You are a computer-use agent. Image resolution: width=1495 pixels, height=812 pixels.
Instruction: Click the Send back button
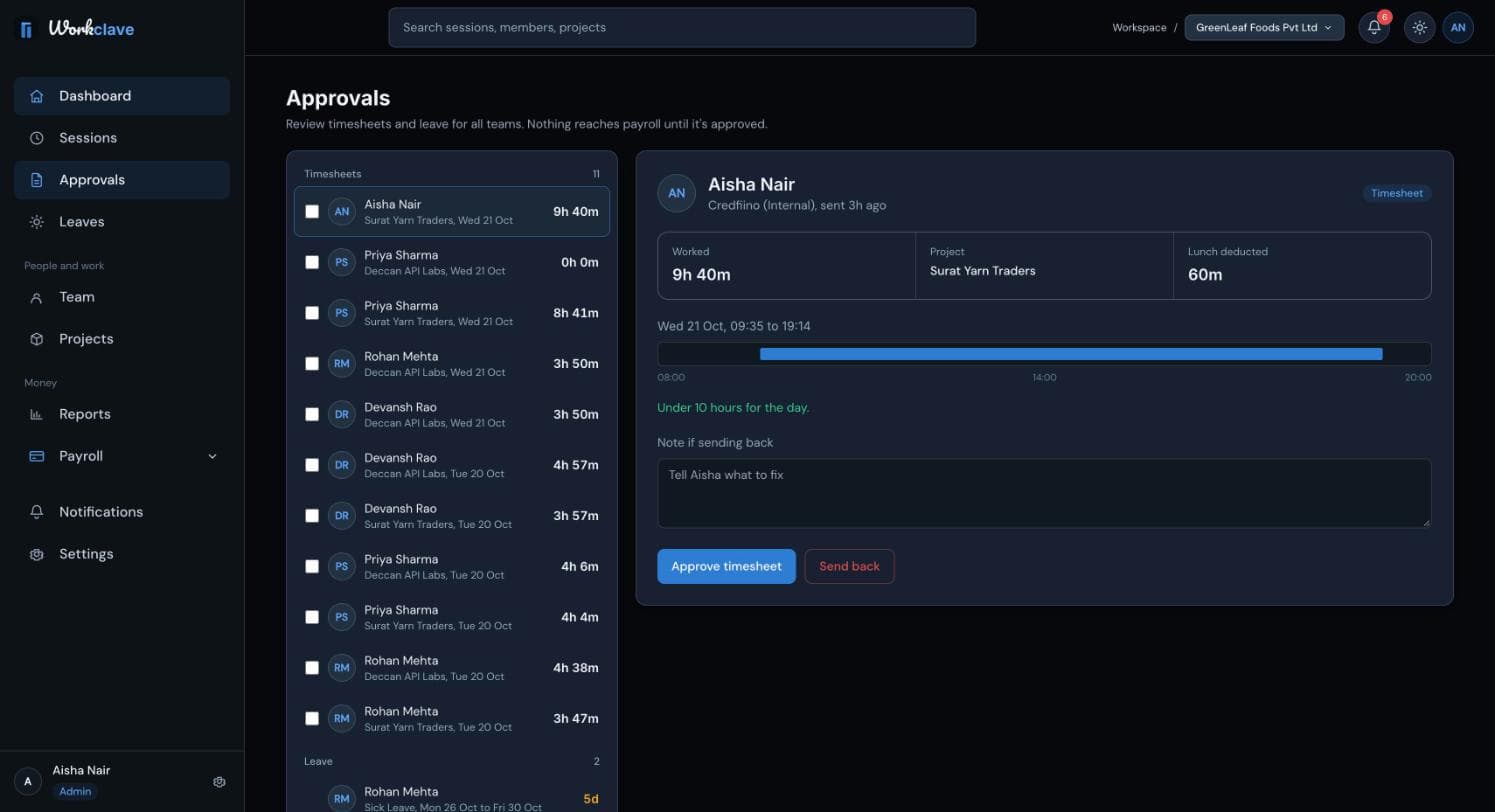pyautogui.click(x=849, y=566)
